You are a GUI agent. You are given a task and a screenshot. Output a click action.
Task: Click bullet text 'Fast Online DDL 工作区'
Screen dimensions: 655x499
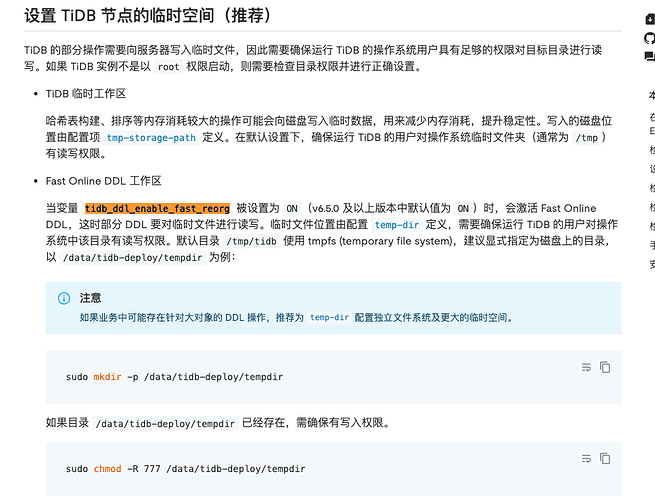click(103, 181)
